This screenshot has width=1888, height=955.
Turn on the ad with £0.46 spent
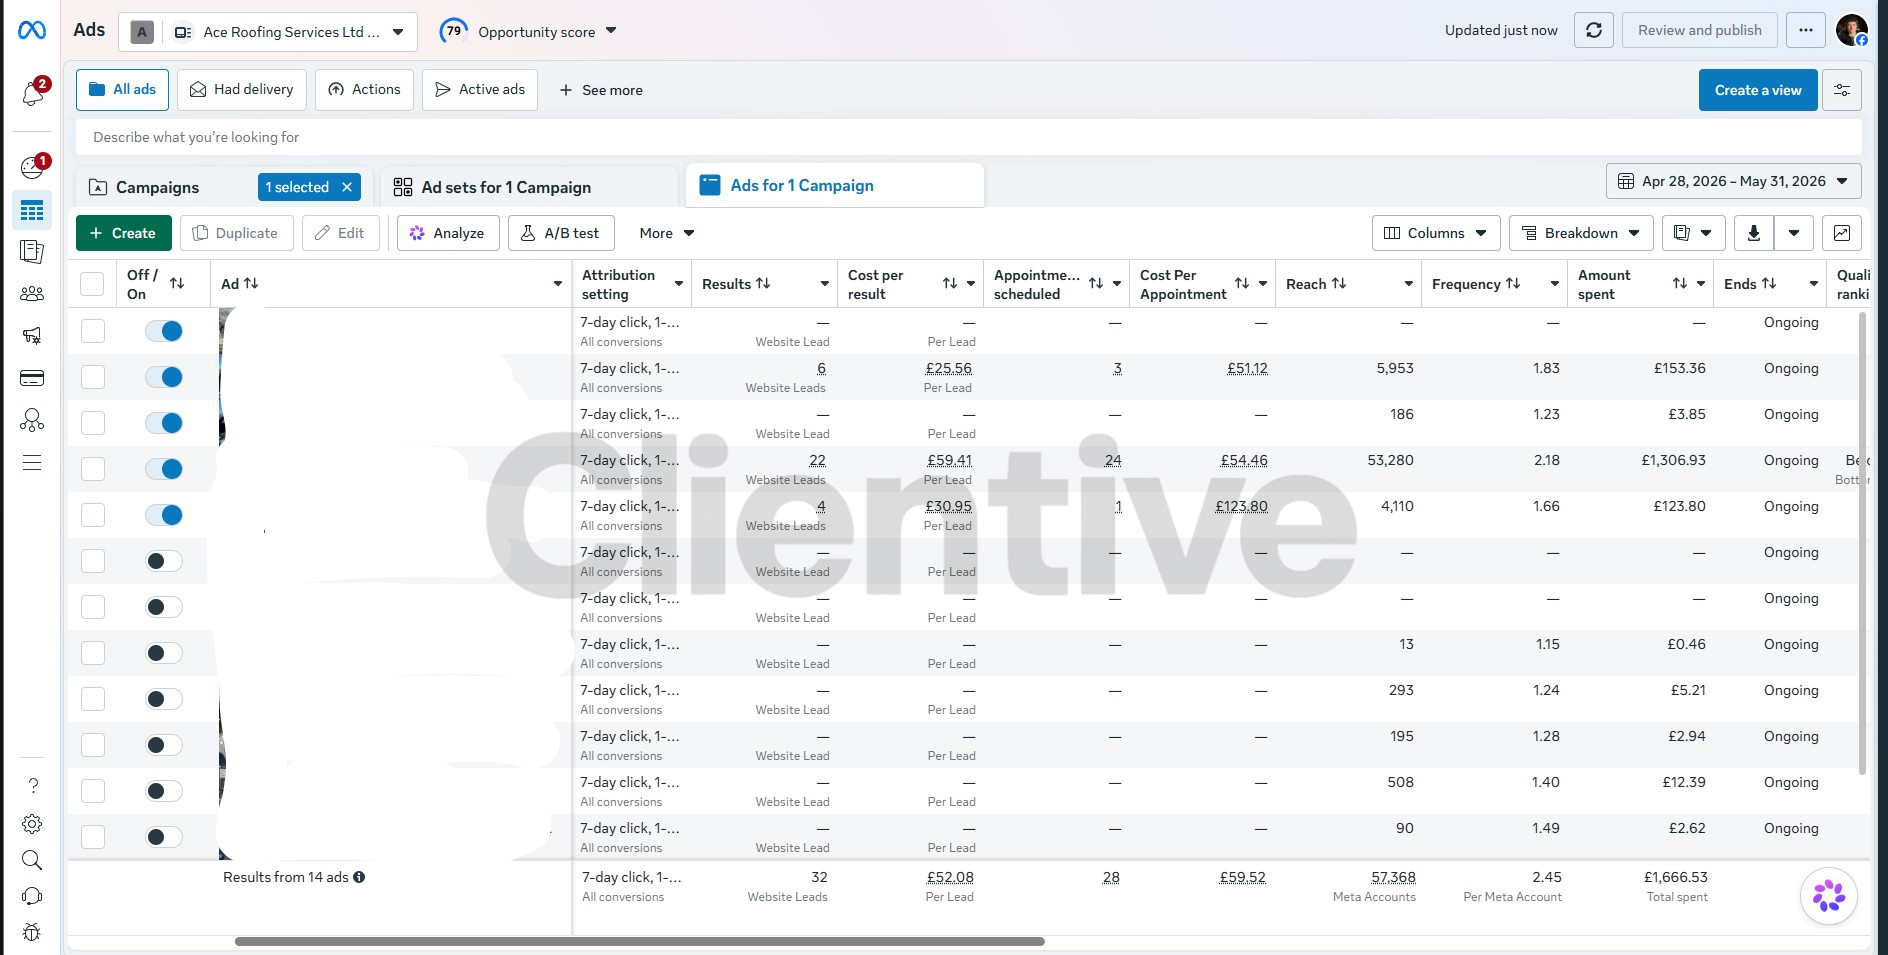164,653
